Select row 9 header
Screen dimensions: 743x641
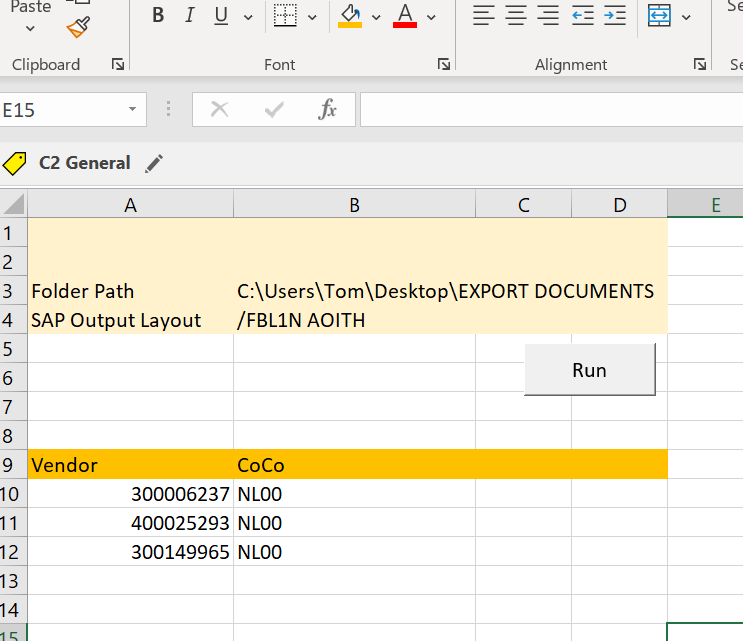13,465
